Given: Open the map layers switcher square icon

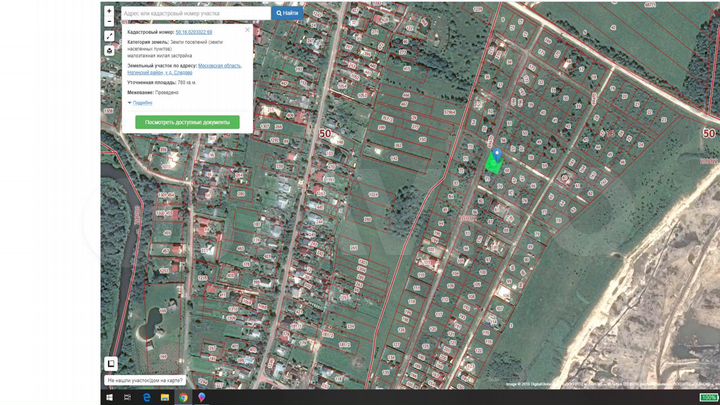Looking at the screenshot, I should pyautogui.click(x=111, y=363).
